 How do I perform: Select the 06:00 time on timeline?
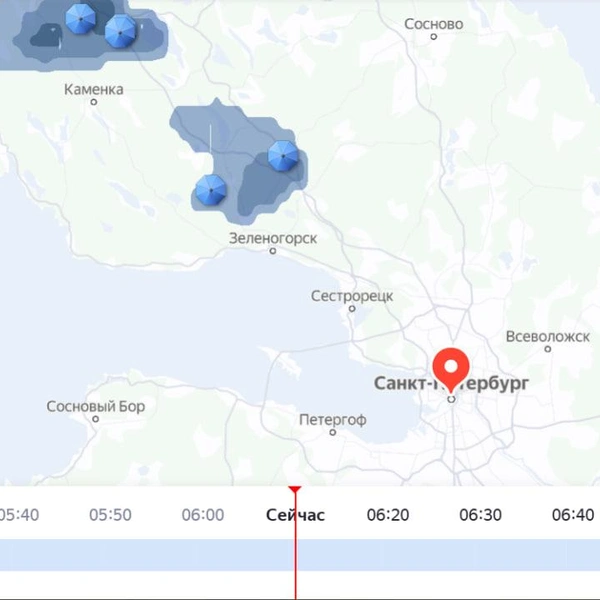(203, 515)
